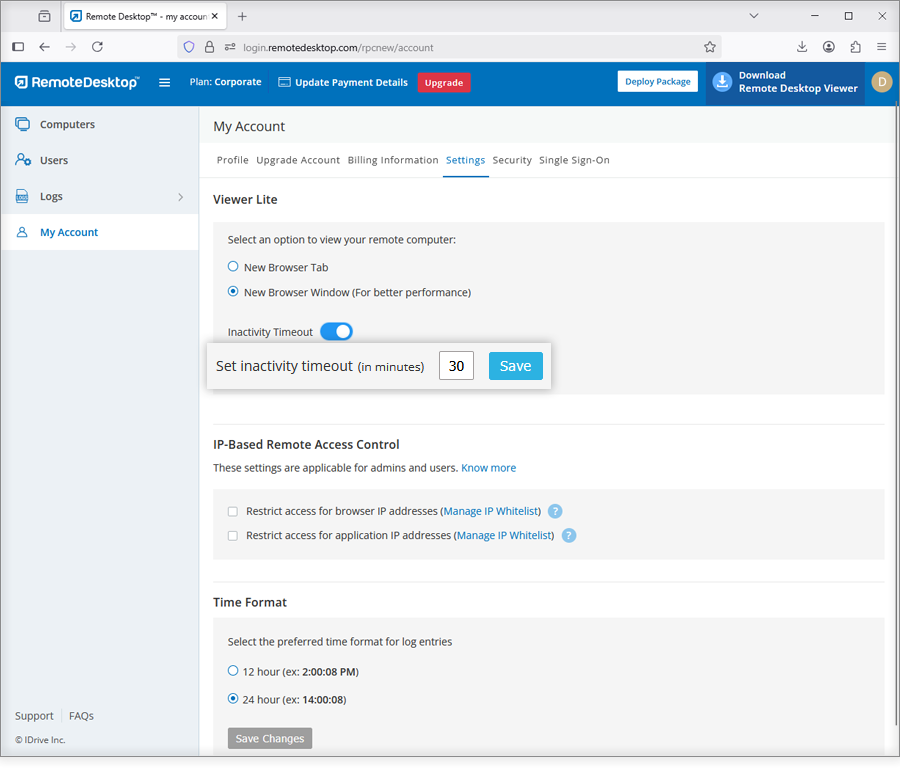This screenshot has width=900, height=768.
Task: Click the red Upgrade button
Action: point(443,83)
